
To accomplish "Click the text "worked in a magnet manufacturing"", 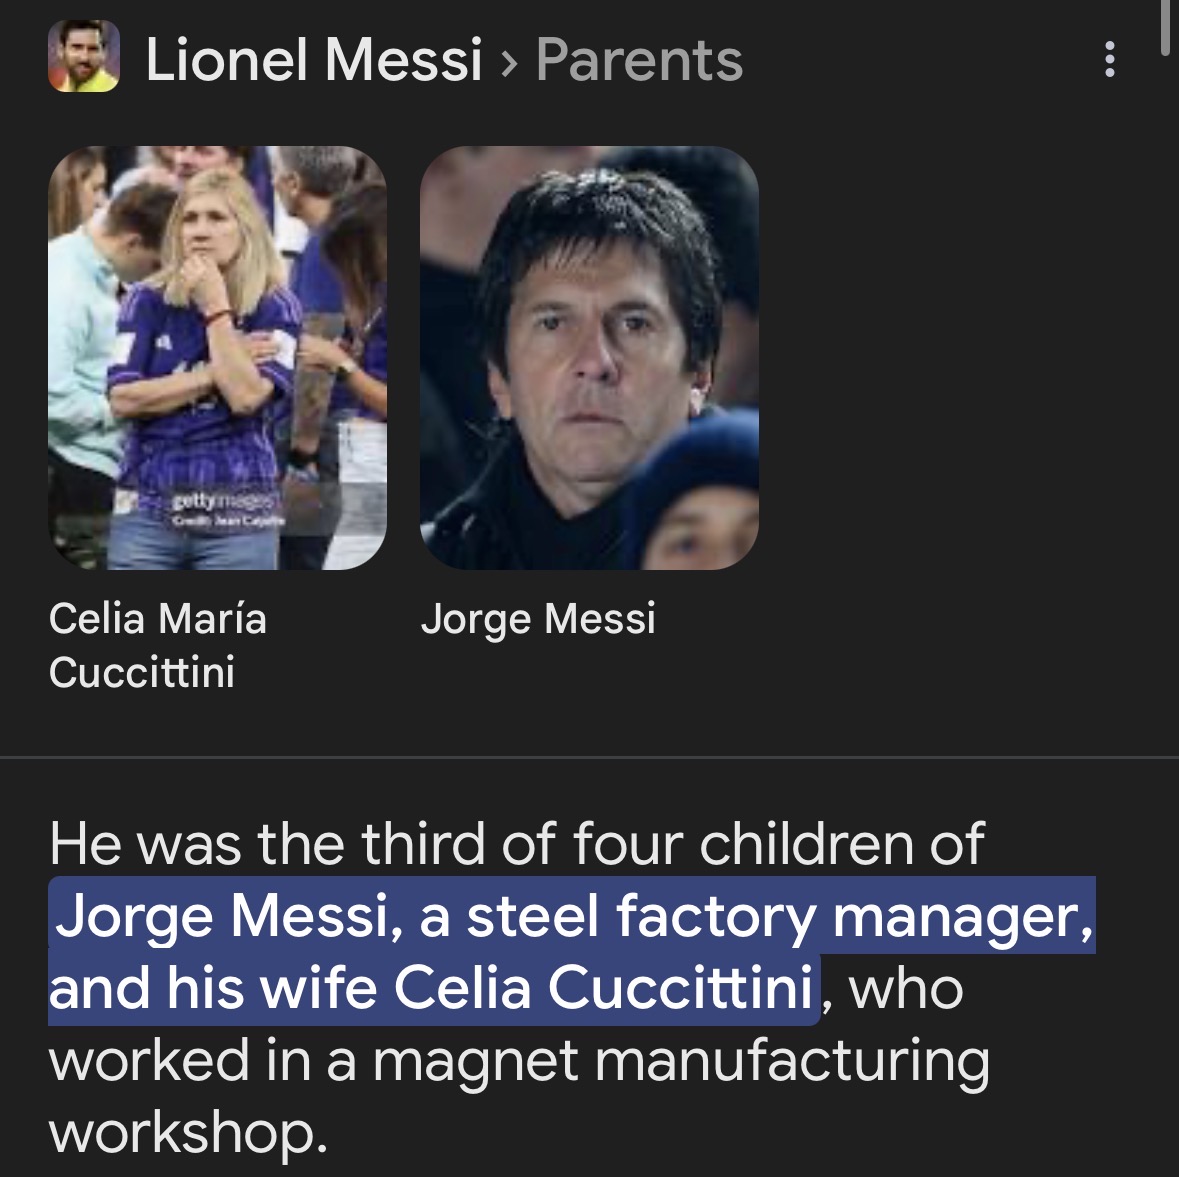I will [x=518, y=1060].
